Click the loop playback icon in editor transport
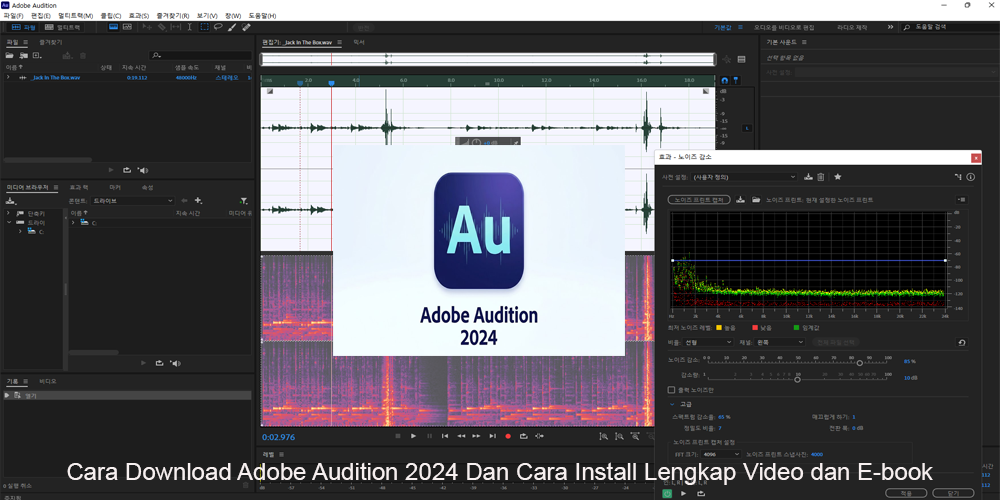 pyautogui.click(x=524, y=436)
